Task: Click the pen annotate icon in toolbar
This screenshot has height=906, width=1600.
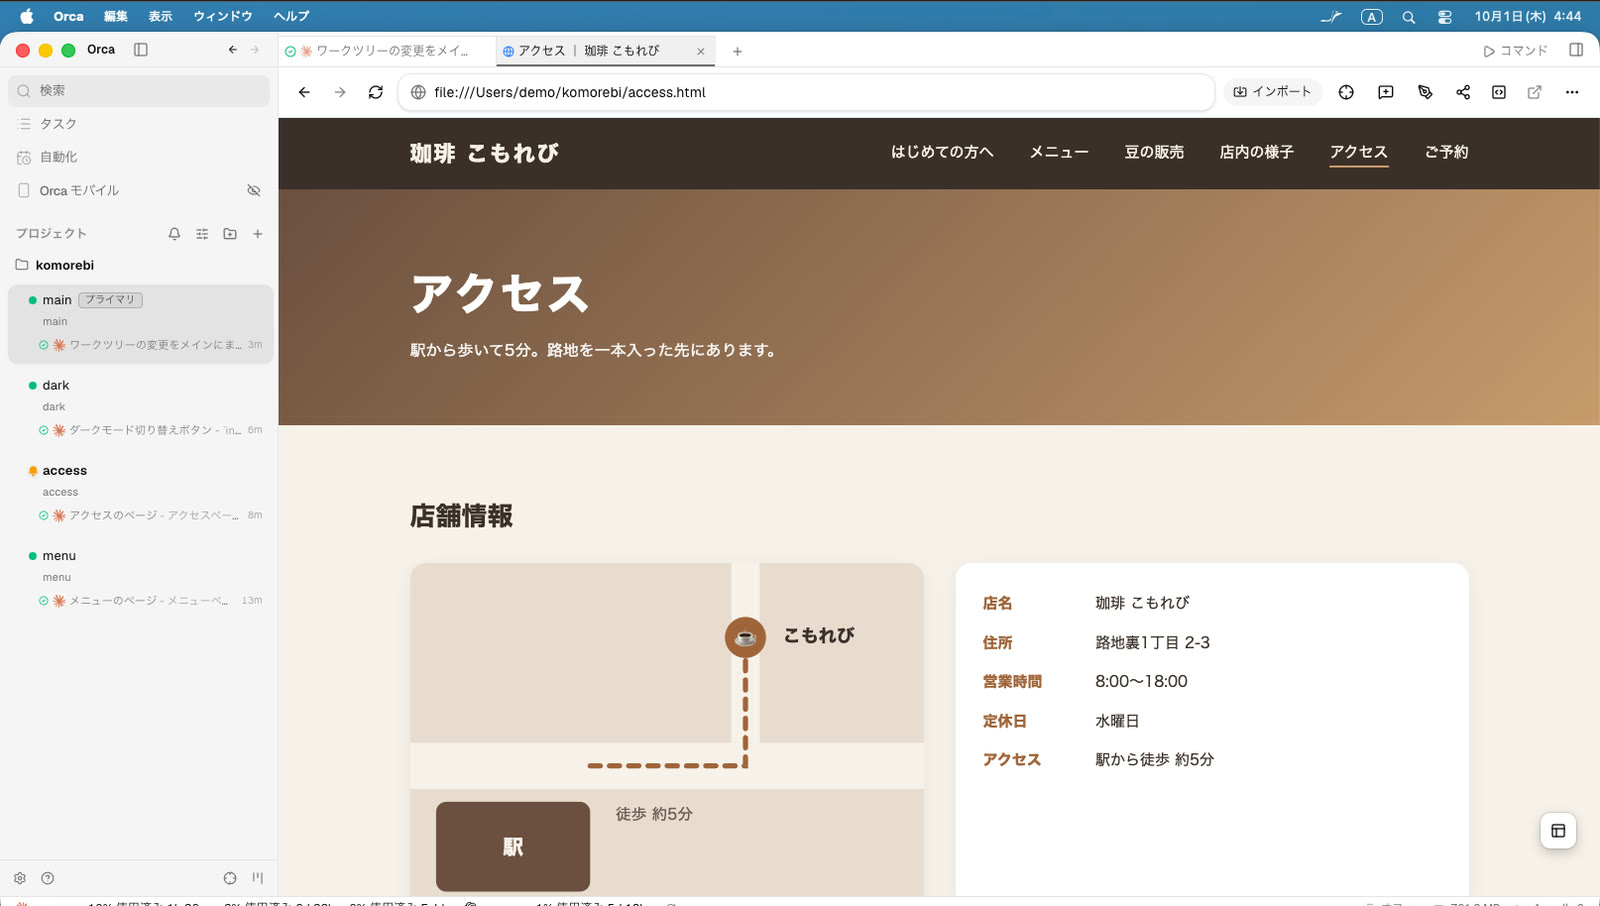Action: (x=1425, y=92)
